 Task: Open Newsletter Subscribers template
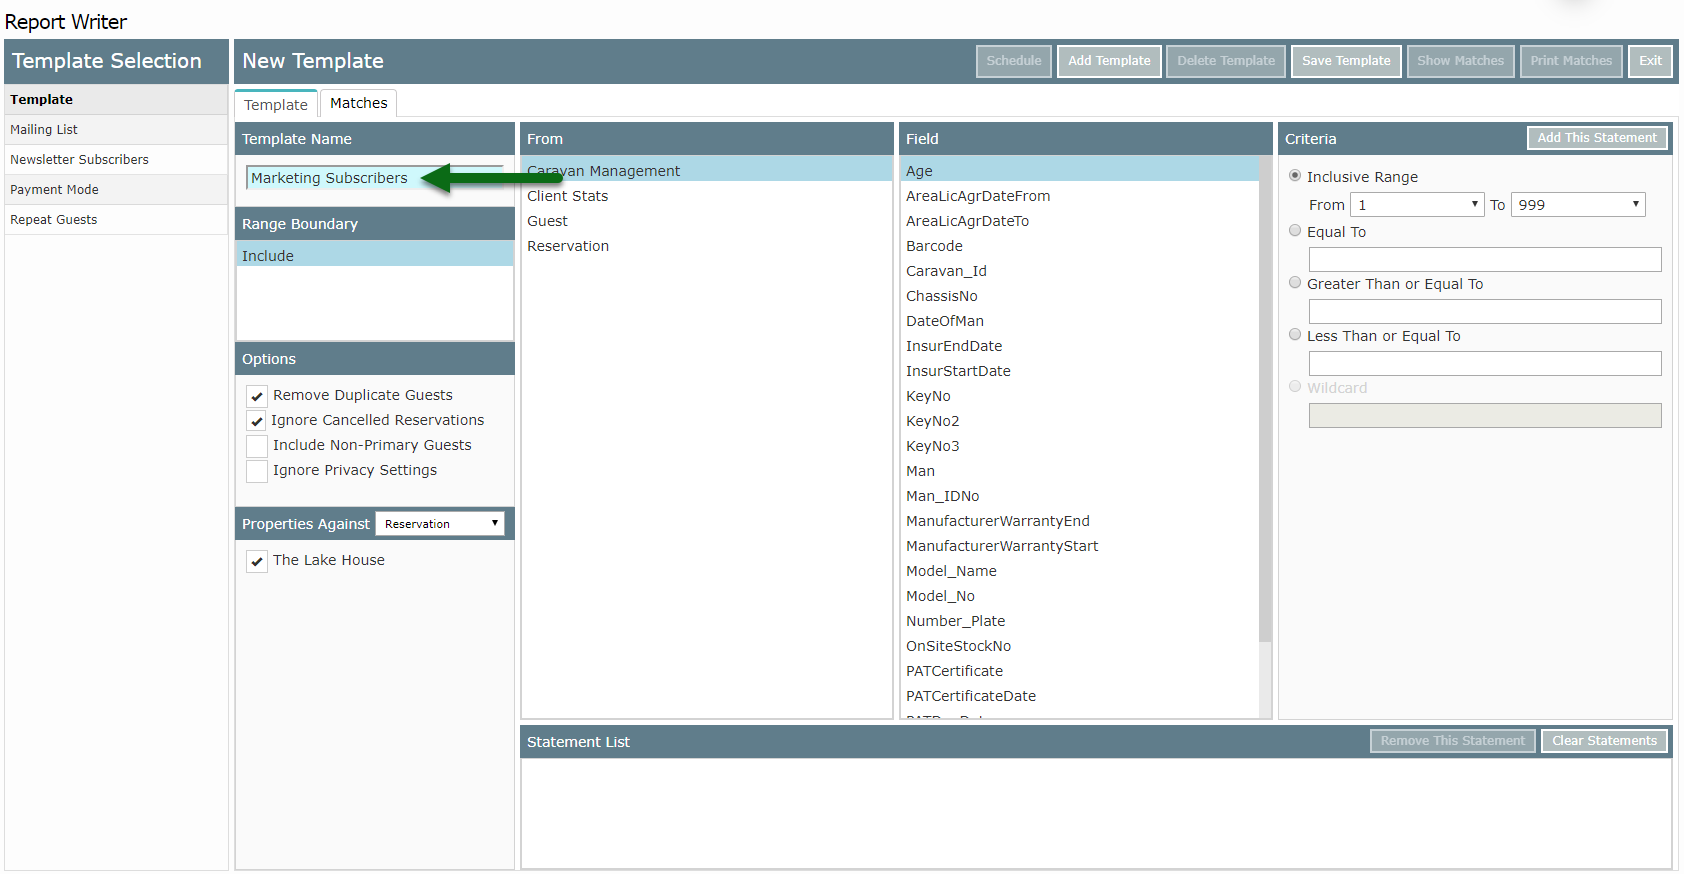click(116, 160)
